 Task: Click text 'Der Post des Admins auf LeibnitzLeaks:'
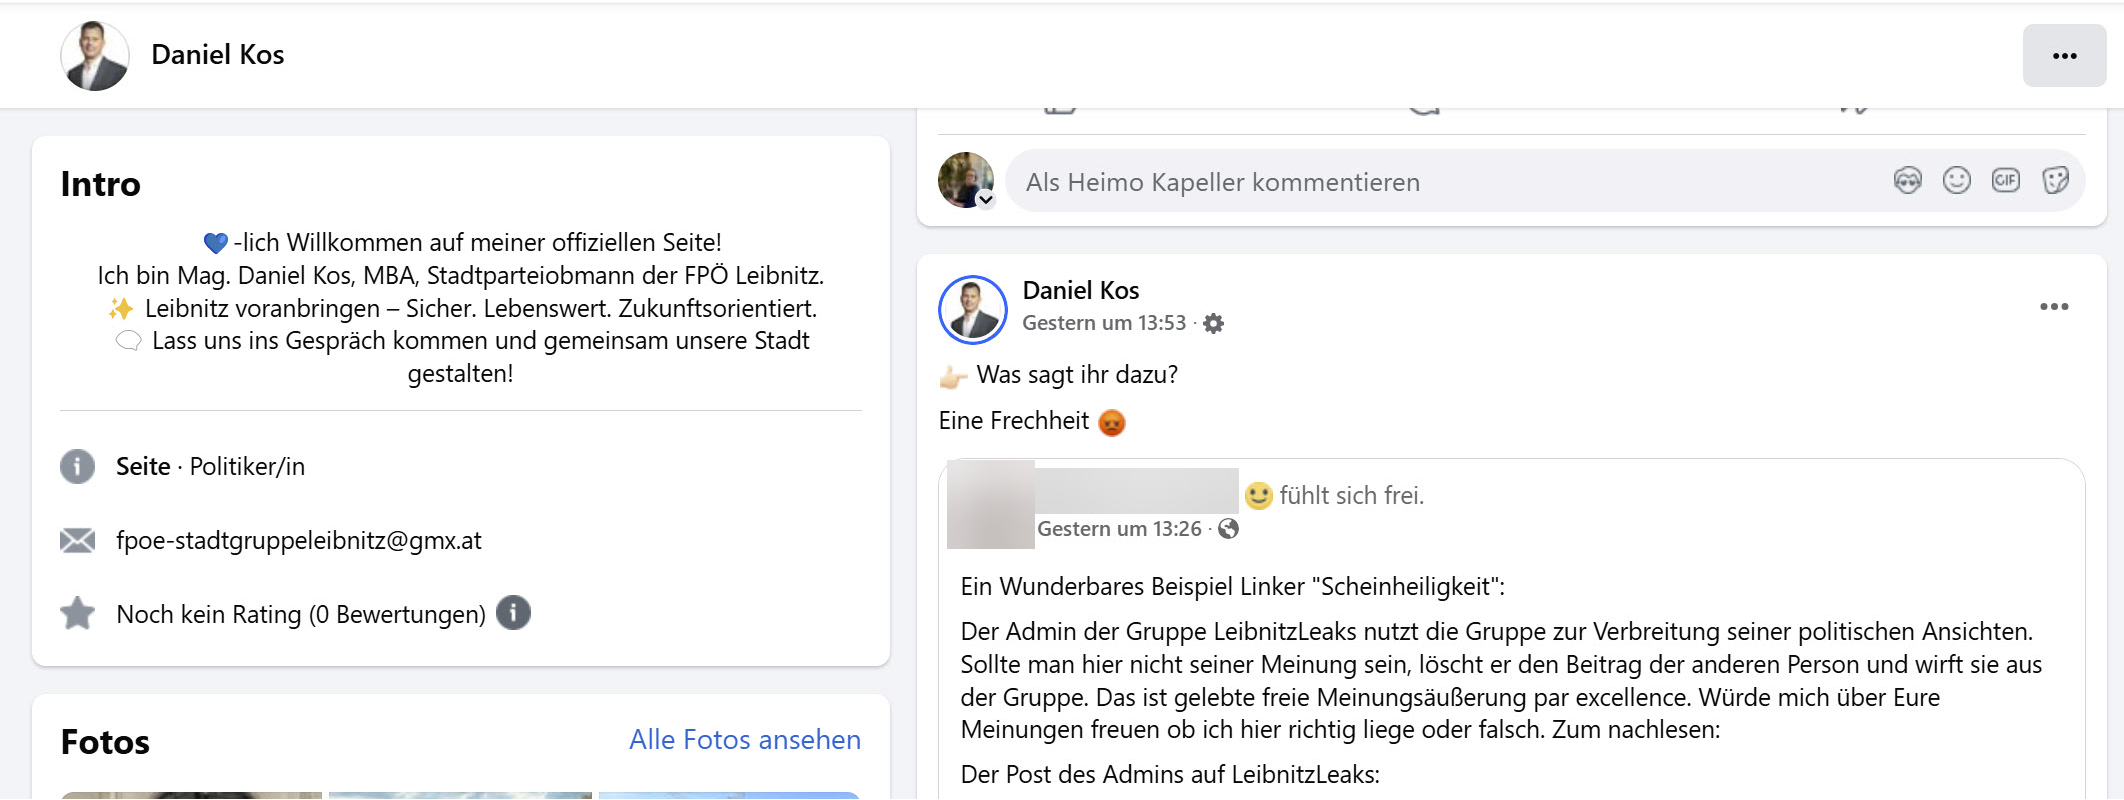click(x=1170, y=775)
